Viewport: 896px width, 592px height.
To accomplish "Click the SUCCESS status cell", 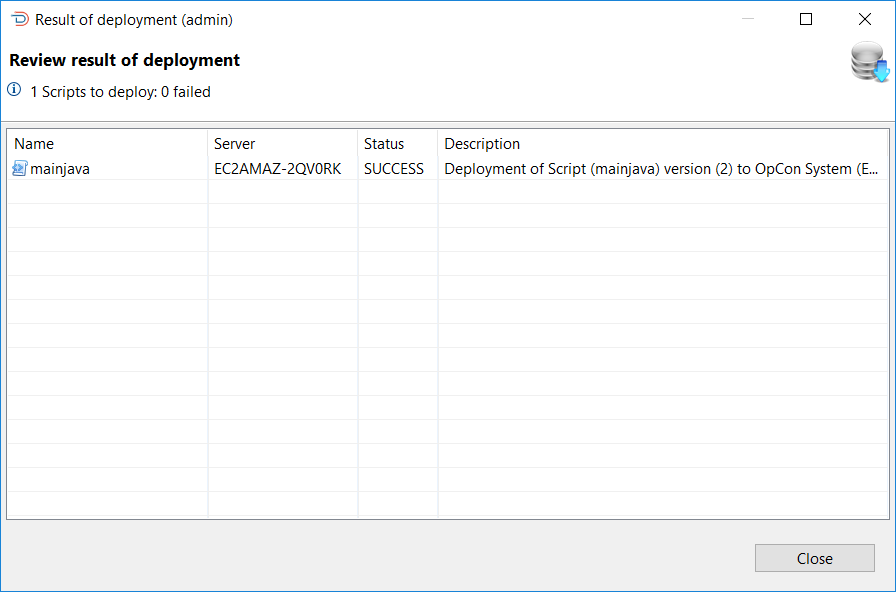I will point(394,169).
